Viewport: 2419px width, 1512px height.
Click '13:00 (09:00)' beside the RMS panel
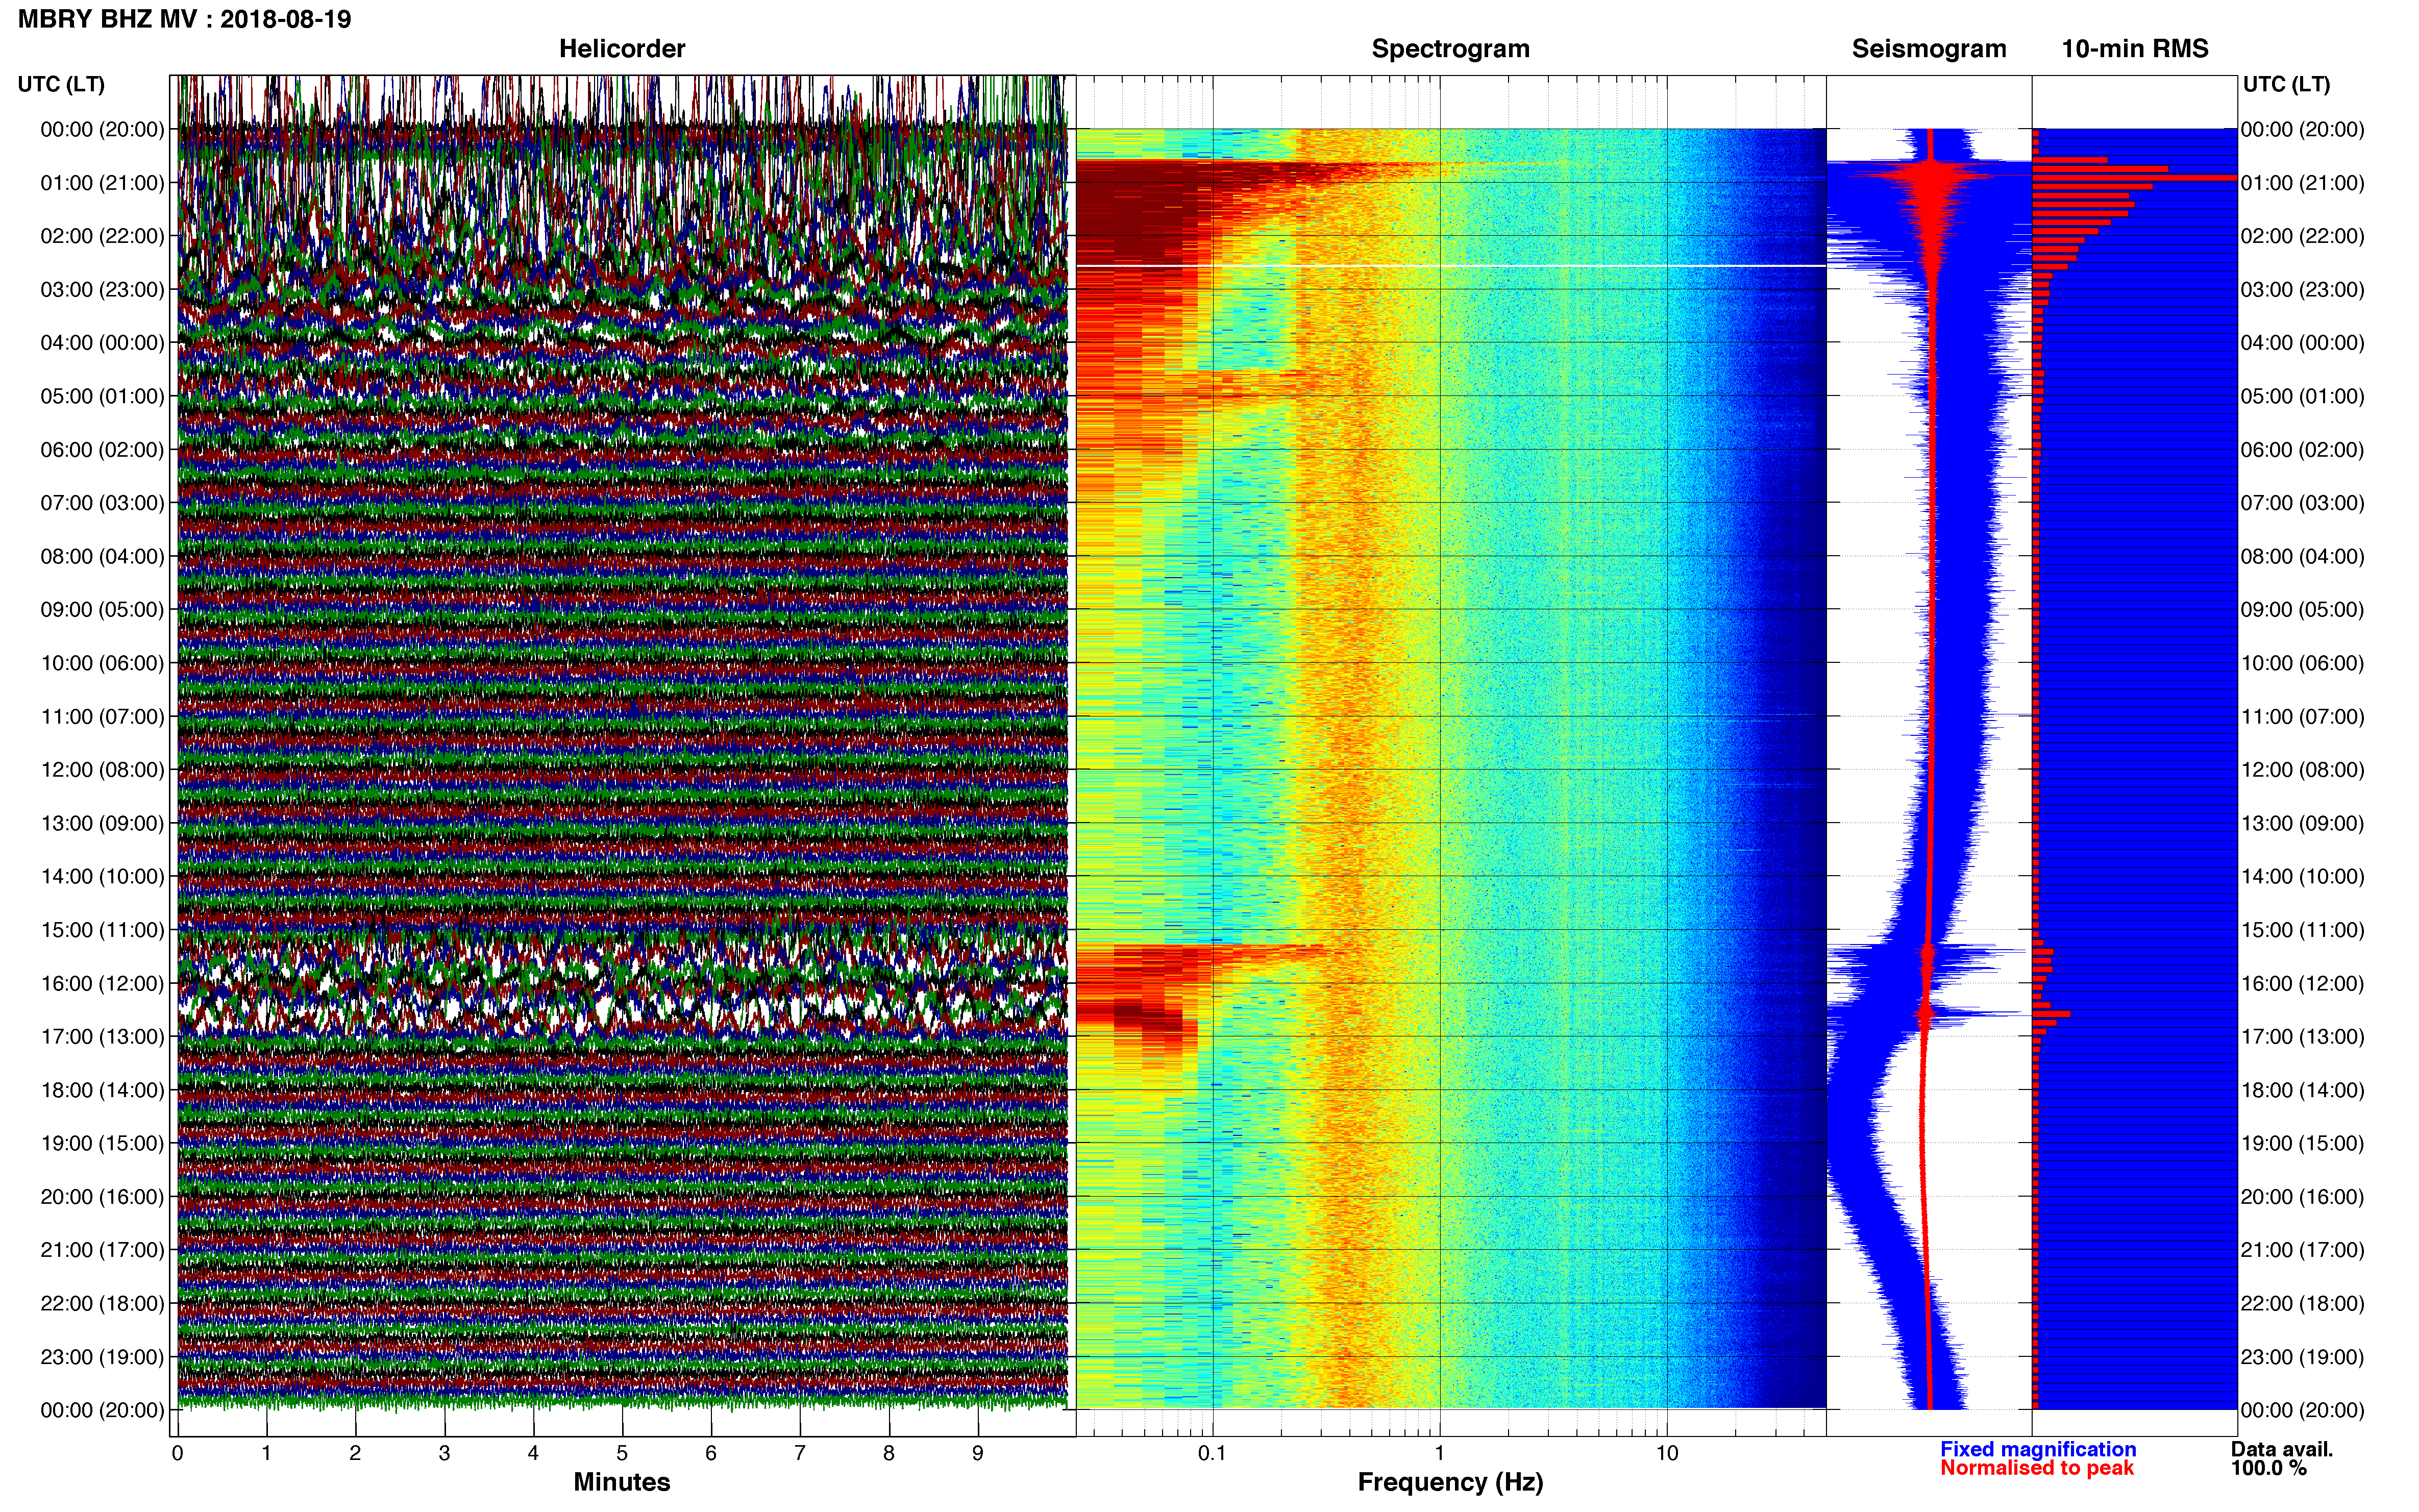(2302, 823)
